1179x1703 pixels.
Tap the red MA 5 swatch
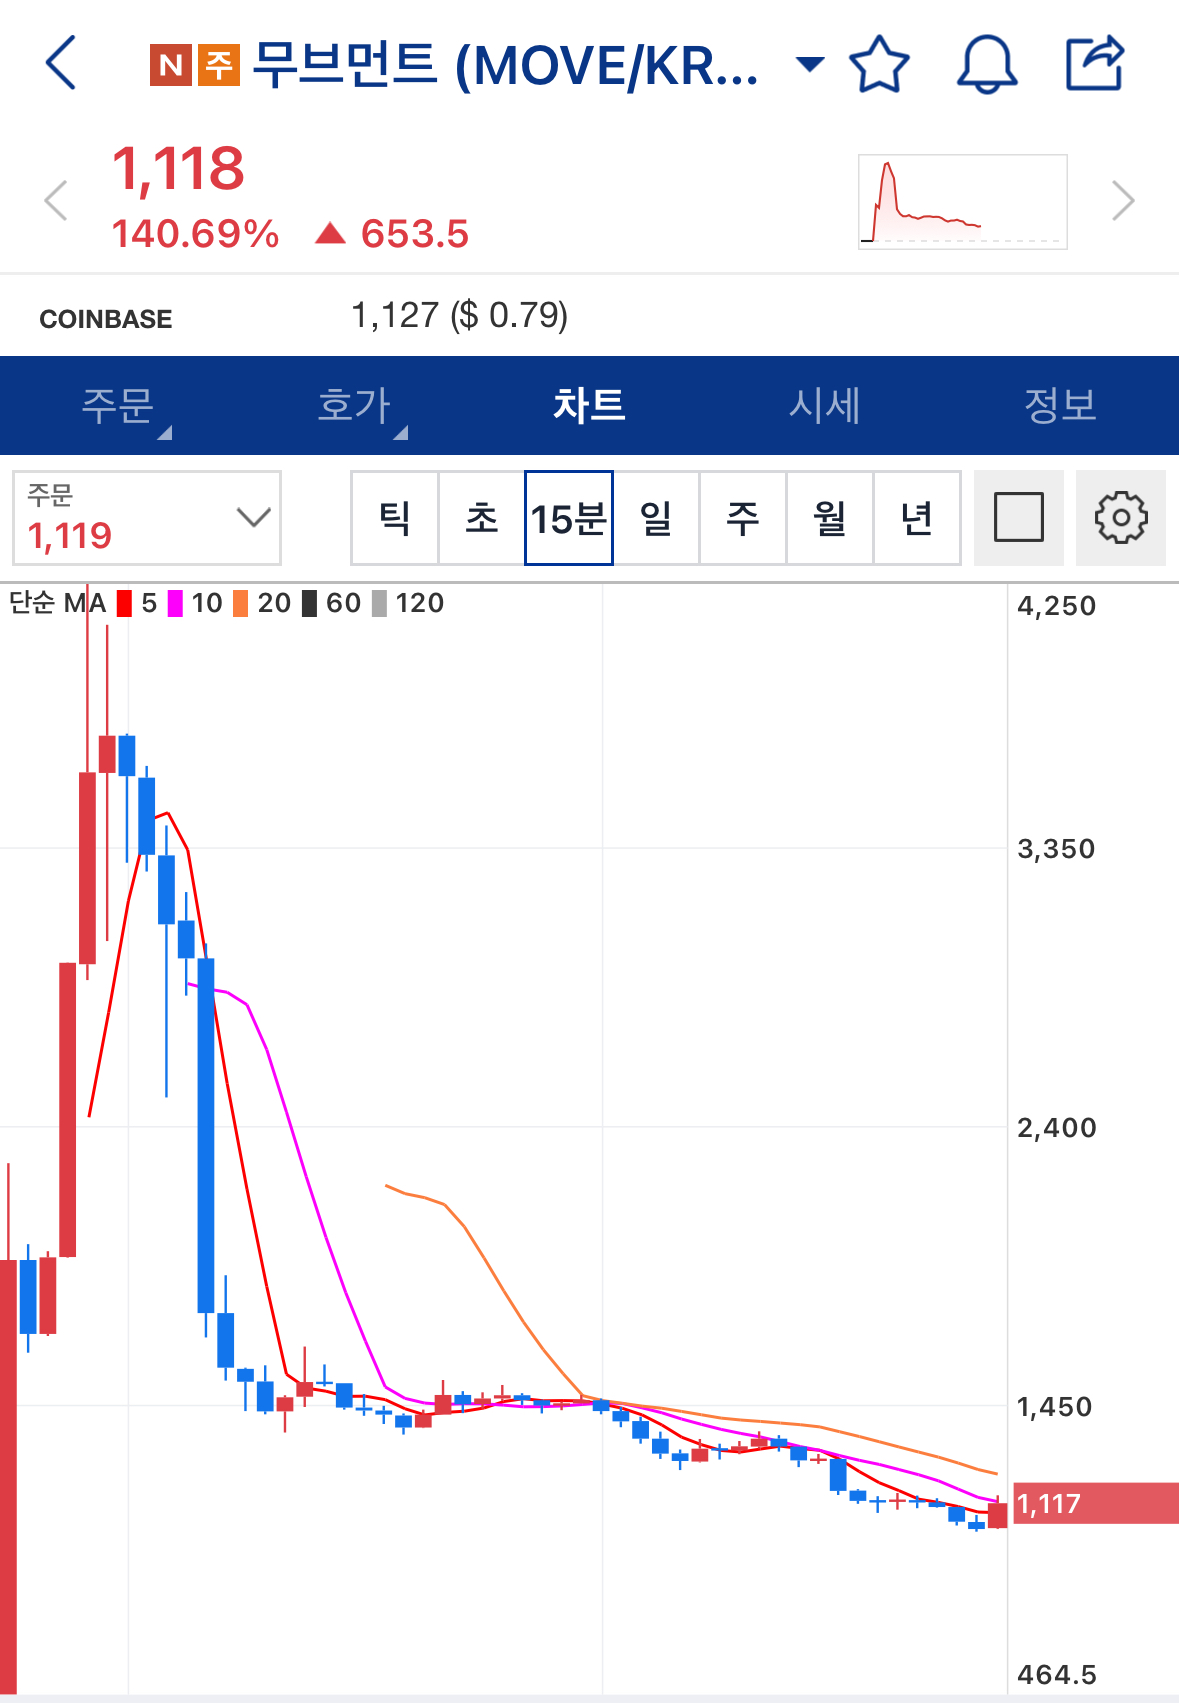[x=124, y=603]
